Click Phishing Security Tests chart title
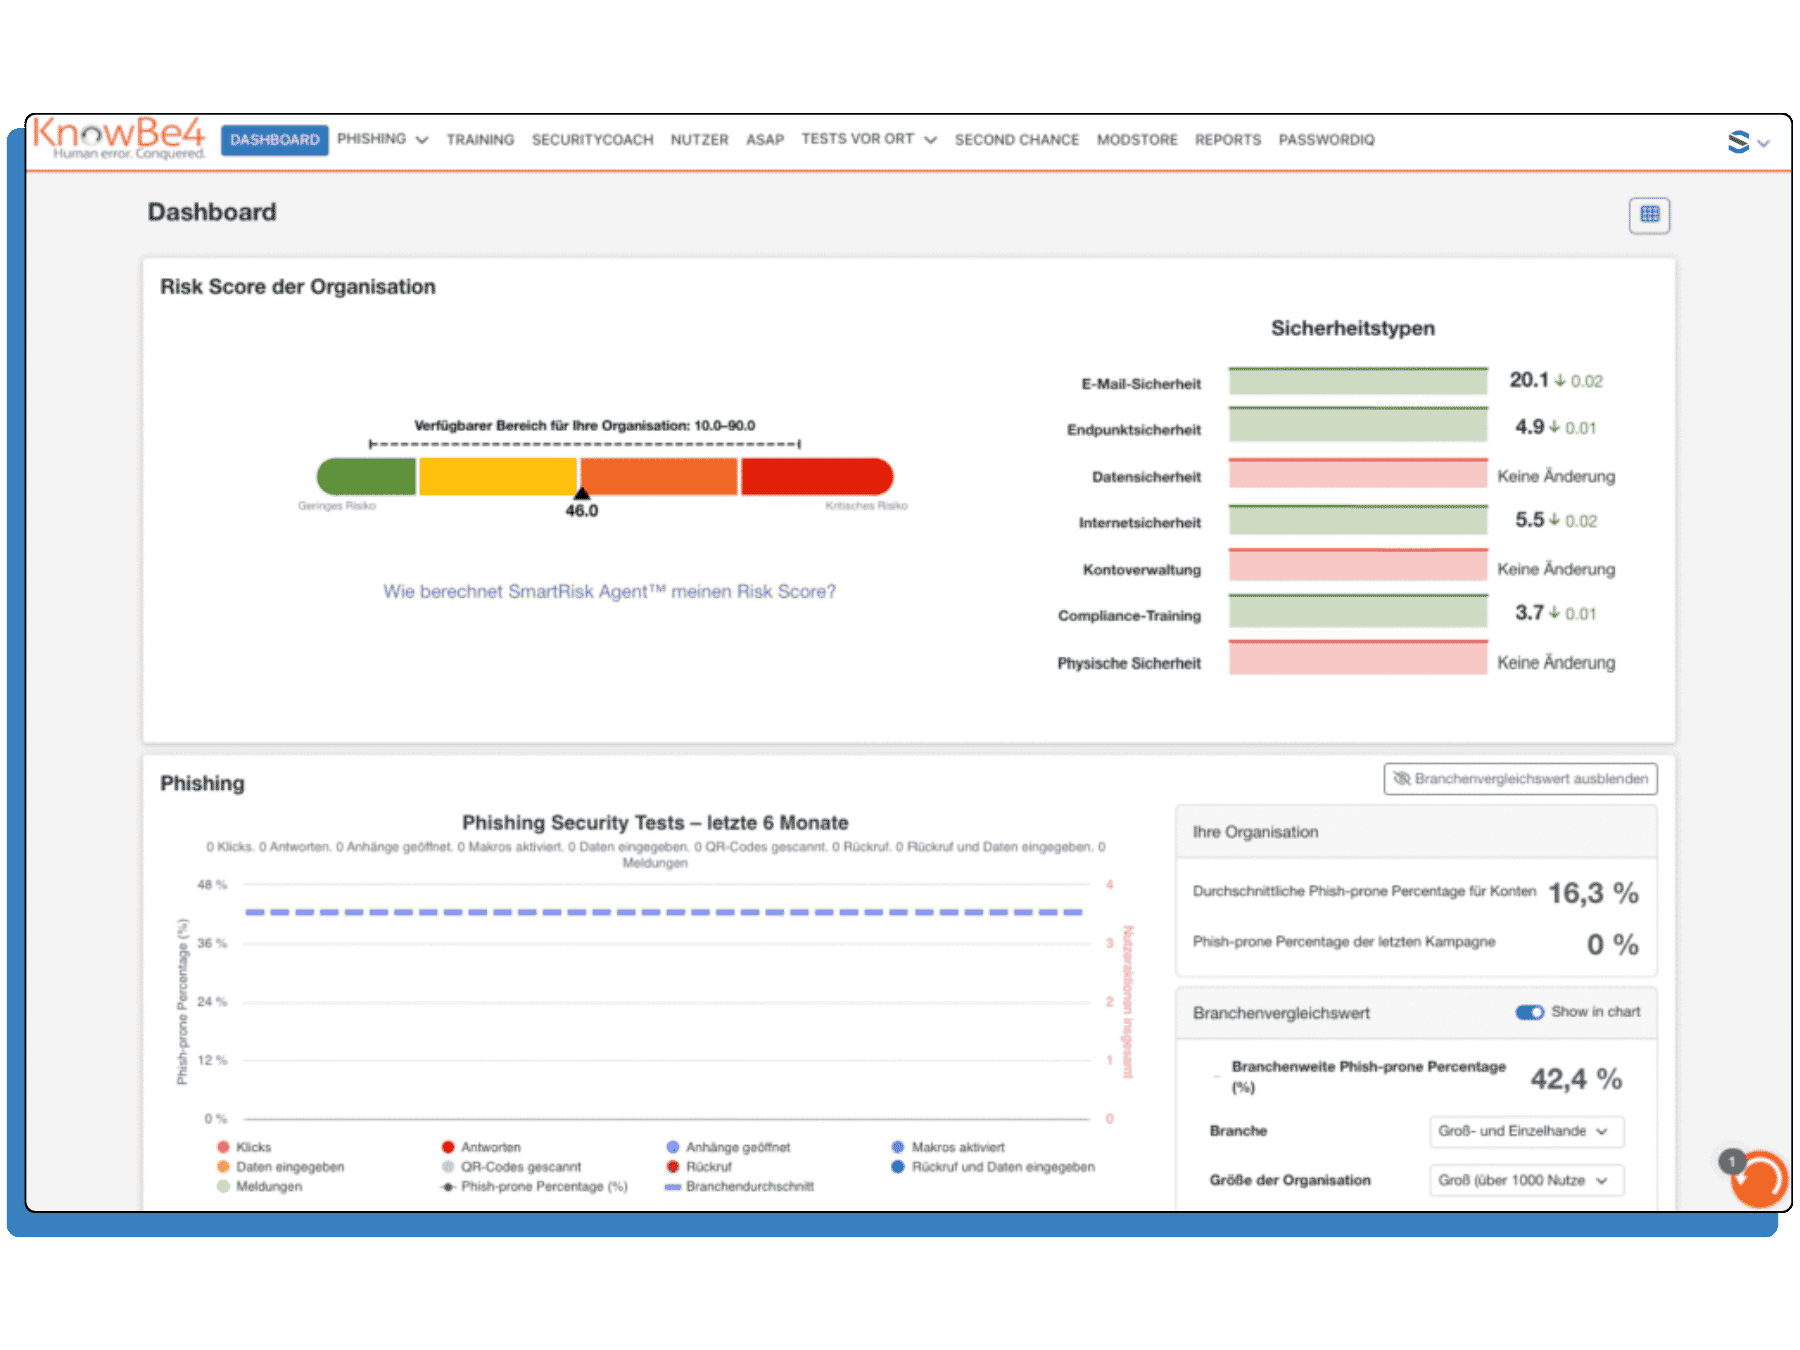Viewport: 1800px width, 1350px height. [x=655, y=823]
